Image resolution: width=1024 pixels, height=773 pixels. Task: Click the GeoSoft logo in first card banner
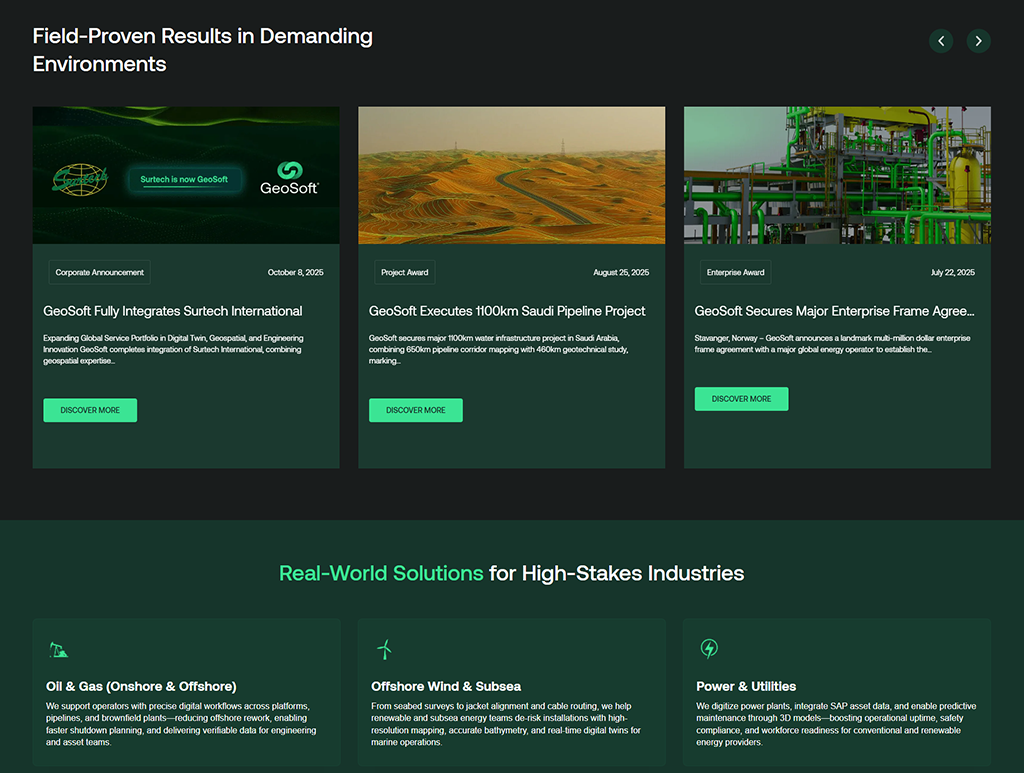[289, 178]
